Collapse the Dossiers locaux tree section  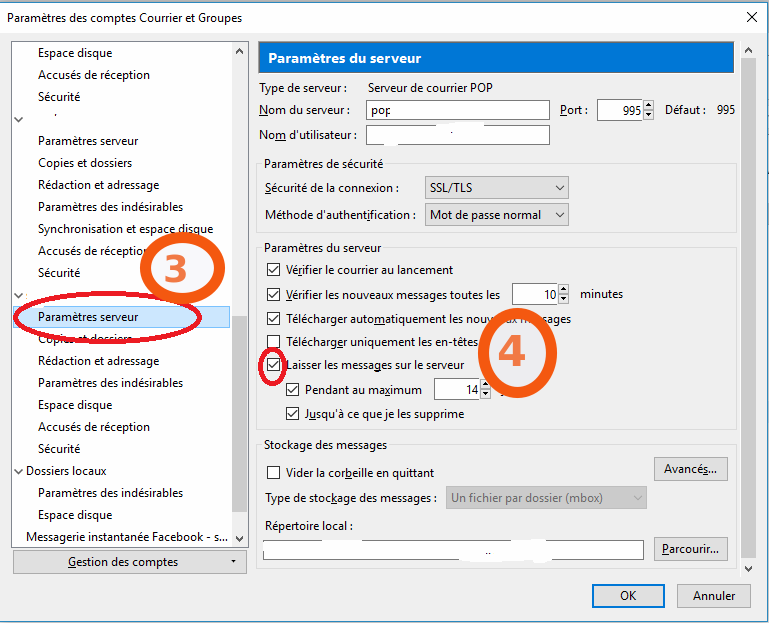[x=18, y=471]
